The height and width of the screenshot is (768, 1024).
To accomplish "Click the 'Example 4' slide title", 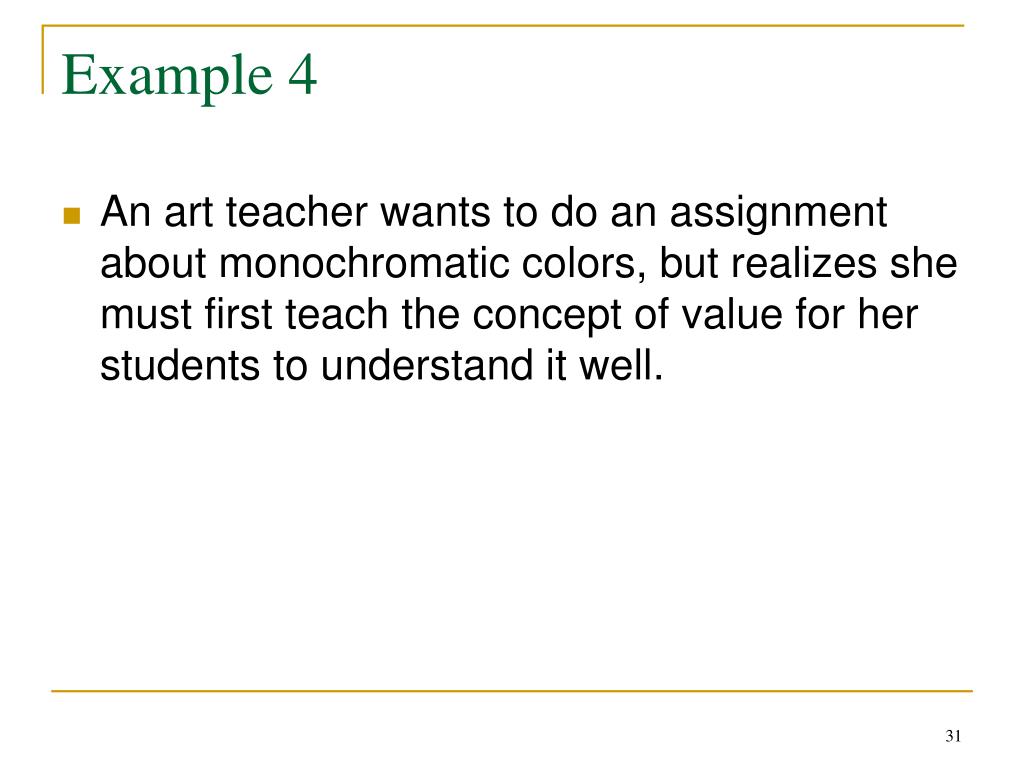I will tap(189, 77).
